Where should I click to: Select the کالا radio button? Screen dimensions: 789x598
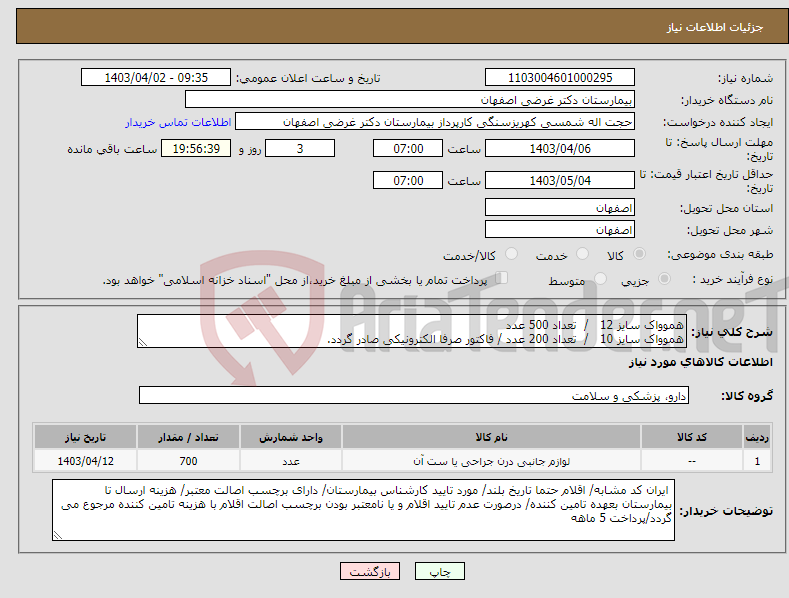(x=639, y=254)
